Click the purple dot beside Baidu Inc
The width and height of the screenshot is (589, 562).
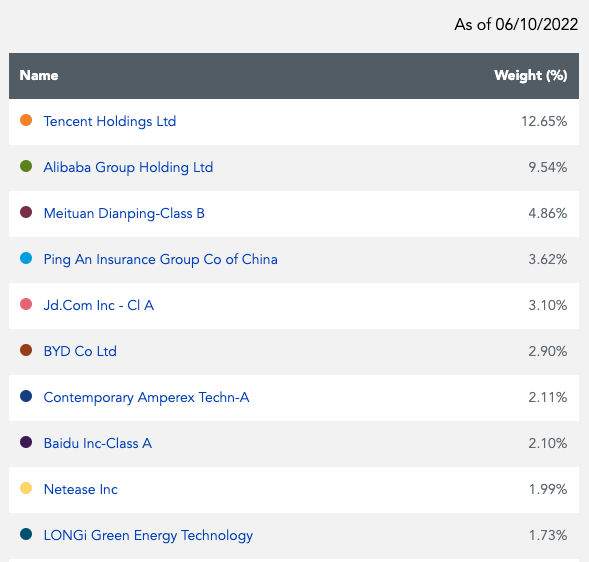[x=26, y=442]
